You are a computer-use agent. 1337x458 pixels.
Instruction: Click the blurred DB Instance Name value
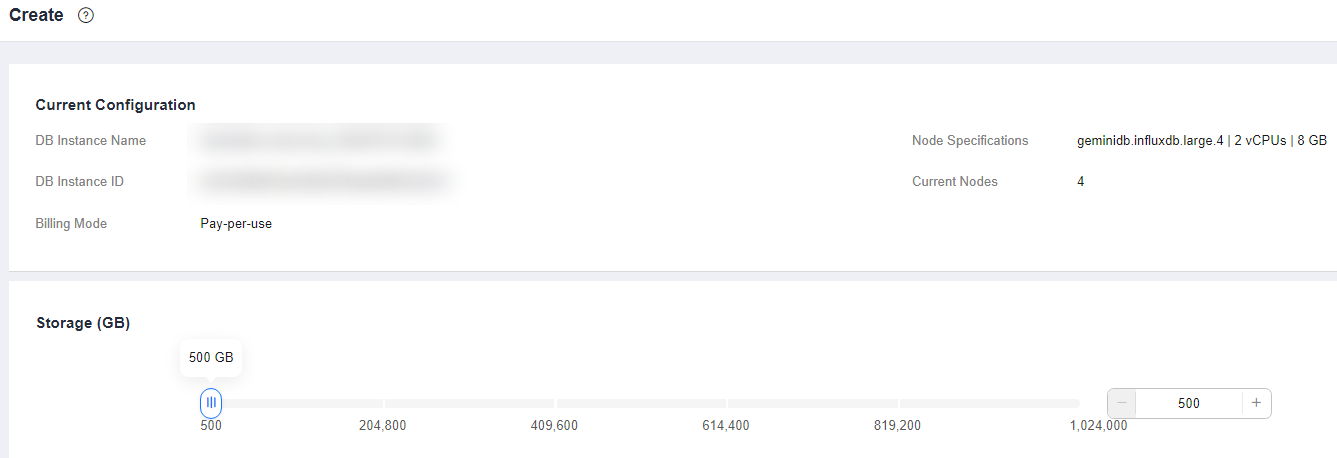coord(319,141)
